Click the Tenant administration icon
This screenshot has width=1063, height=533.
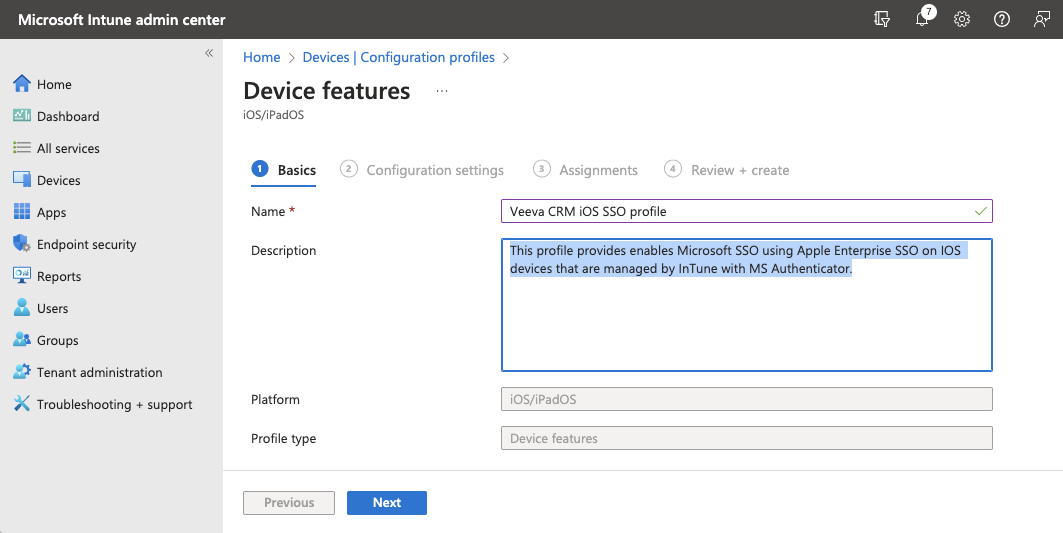coord(22,372)
